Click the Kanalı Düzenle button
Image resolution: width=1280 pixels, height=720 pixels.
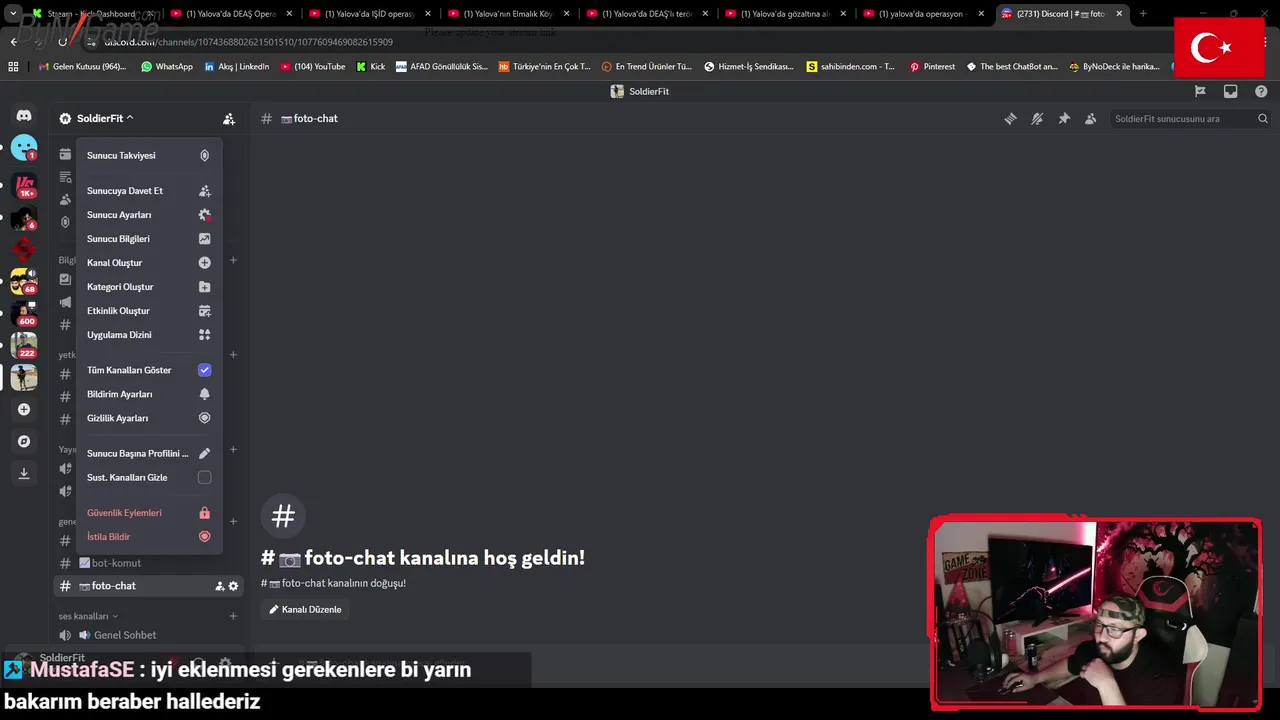305,609
